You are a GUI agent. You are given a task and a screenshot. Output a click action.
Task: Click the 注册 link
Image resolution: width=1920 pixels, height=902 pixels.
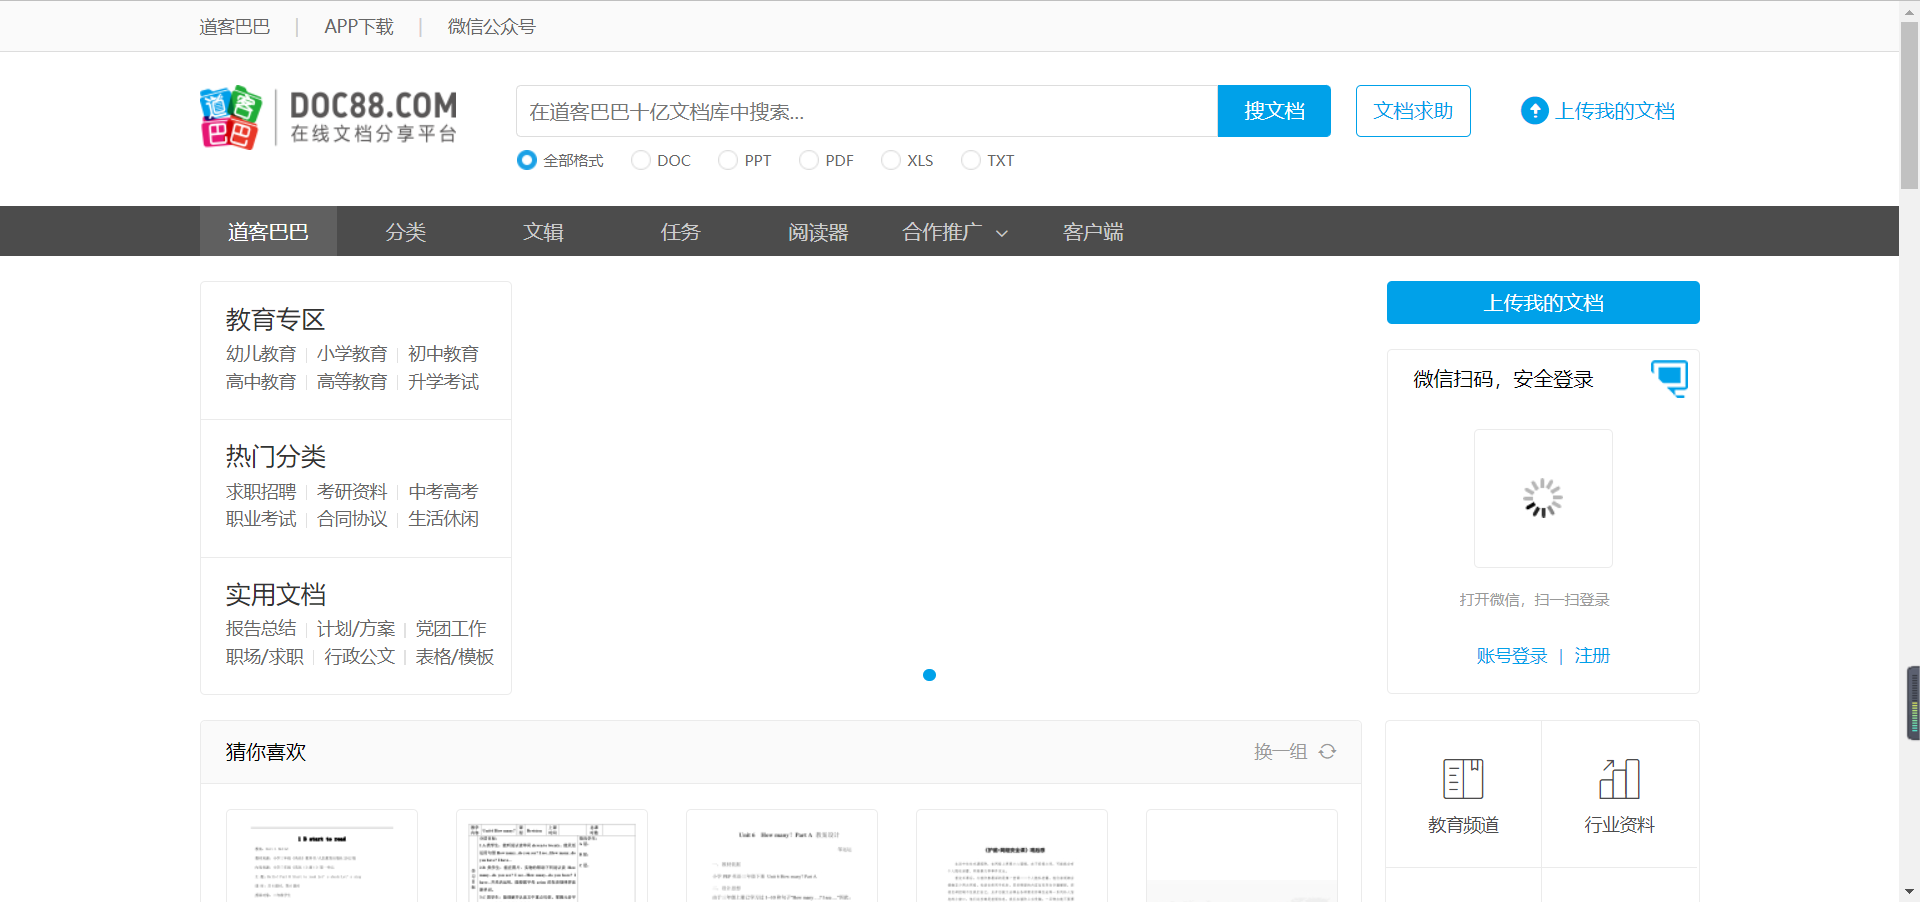[x=1592, y=656]
